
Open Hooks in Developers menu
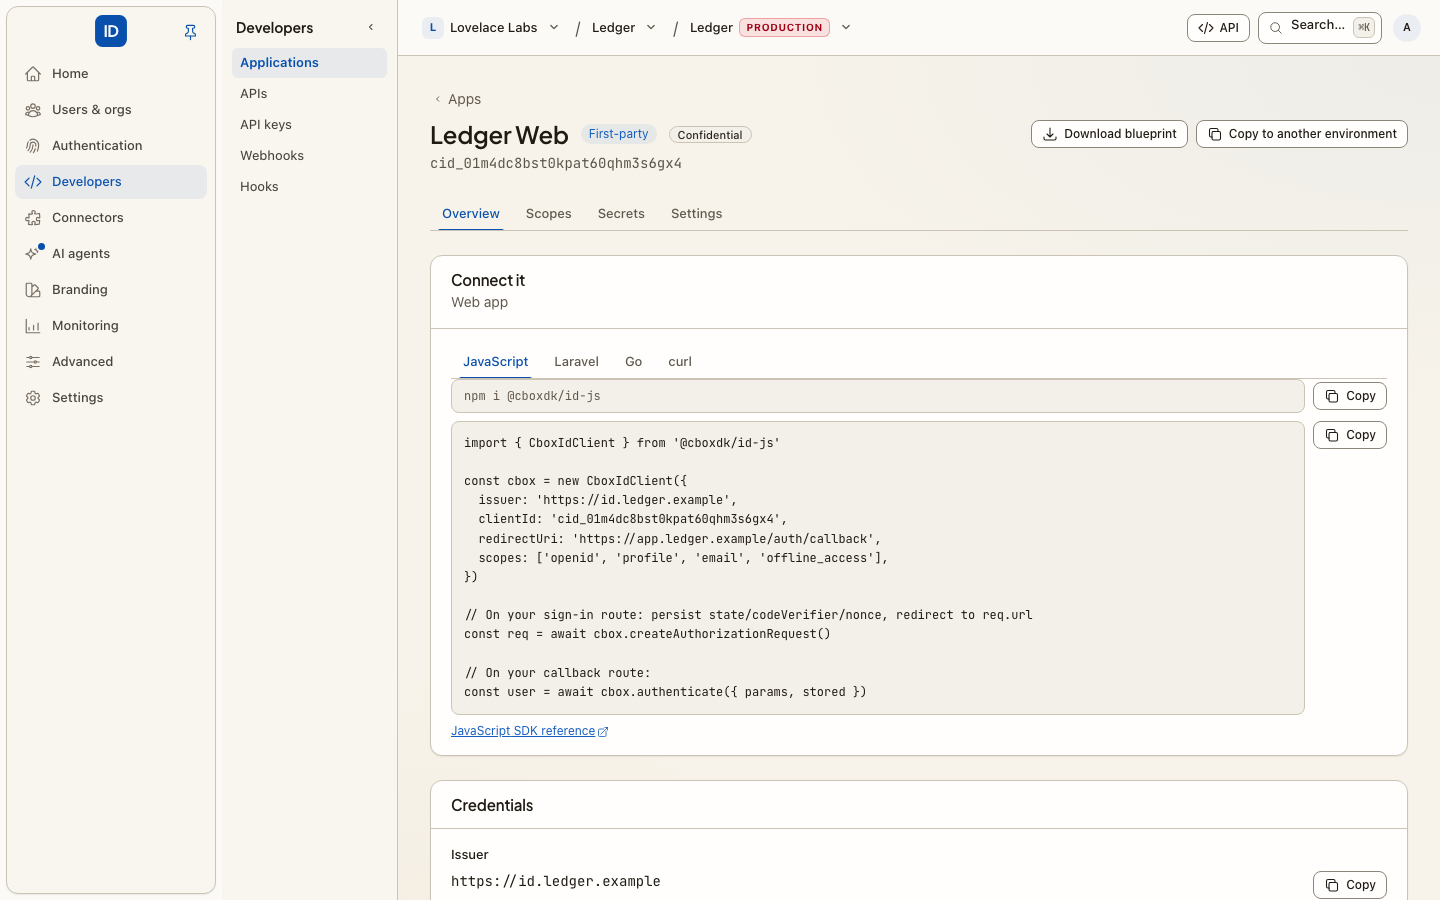pos(309,187)
